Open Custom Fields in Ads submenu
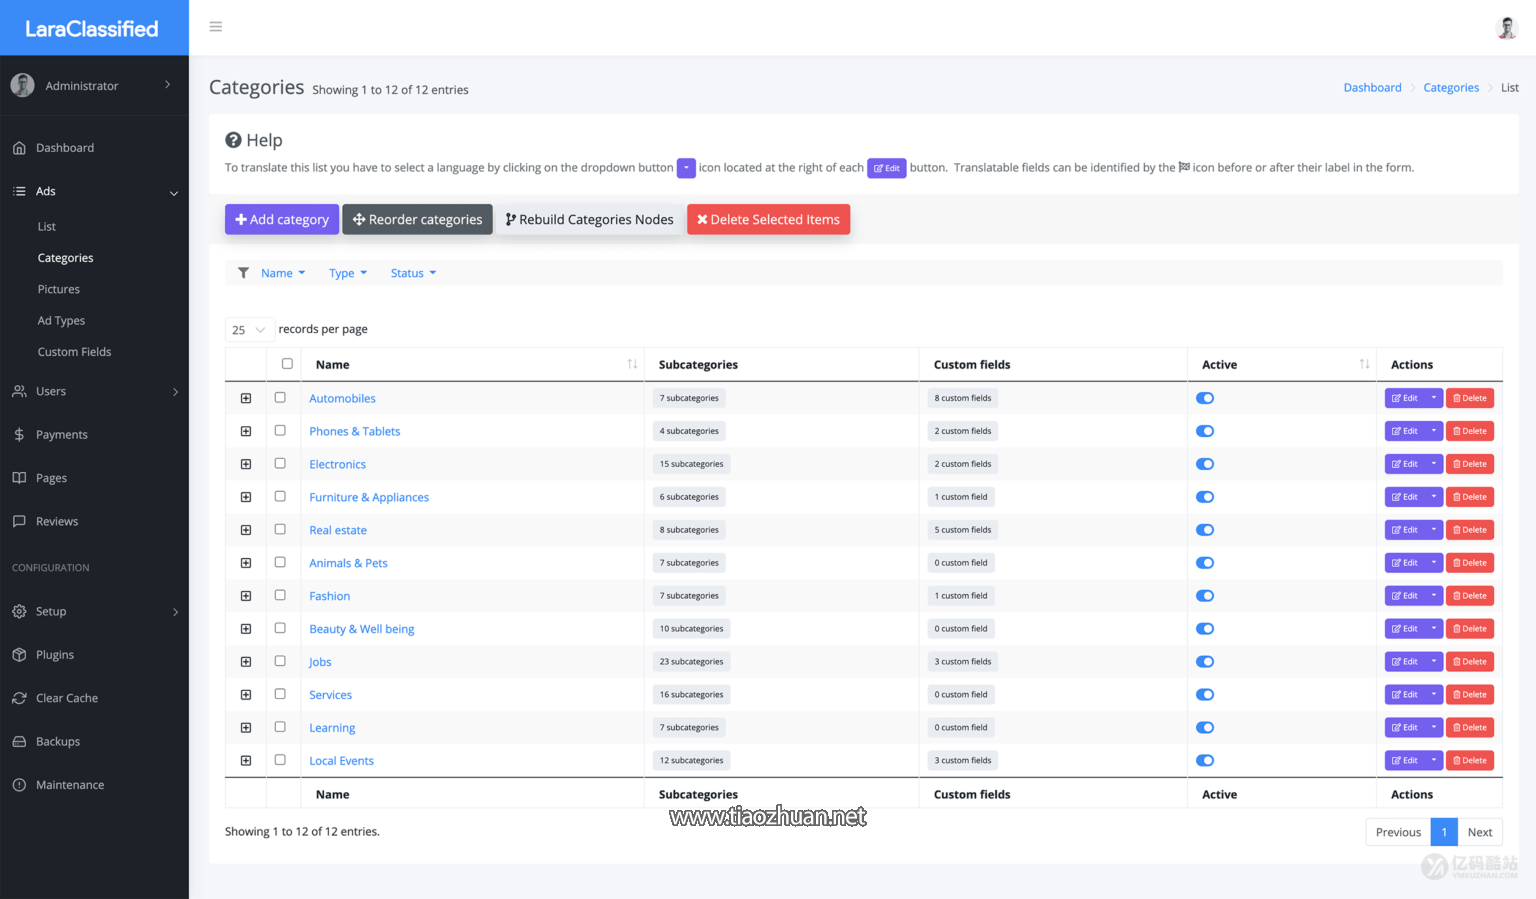 click(x=74, y=352)
